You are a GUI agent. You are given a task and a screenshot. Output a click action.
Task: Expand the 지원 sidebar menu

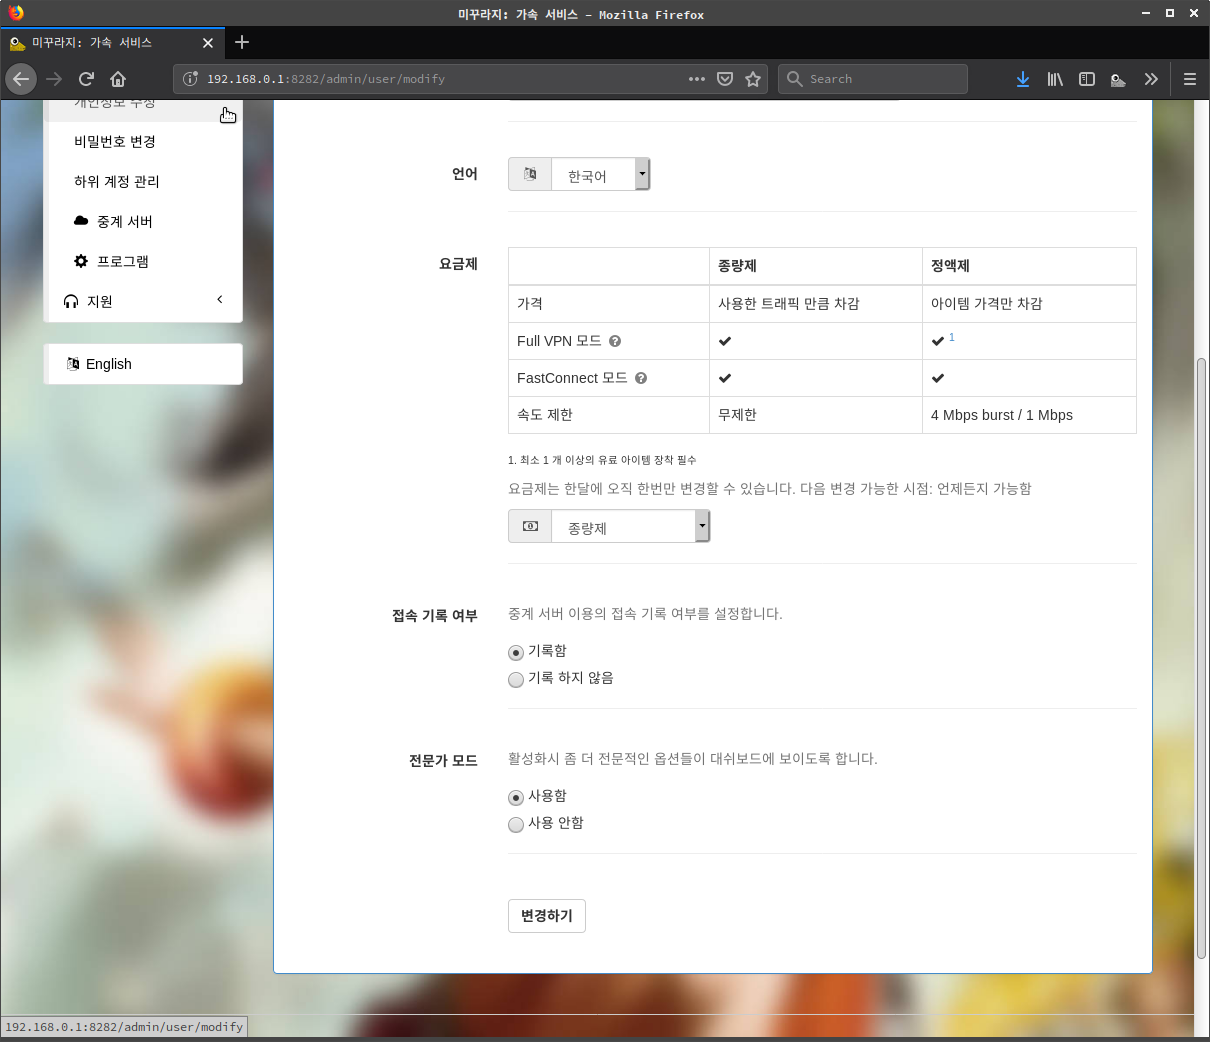(x=143, y=301)
